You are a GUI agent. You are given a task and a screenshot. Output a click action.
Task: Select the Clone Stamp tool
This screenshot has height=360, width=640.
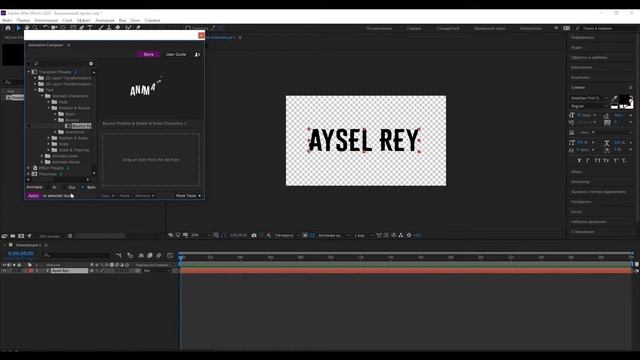click(x=109, y=28)
